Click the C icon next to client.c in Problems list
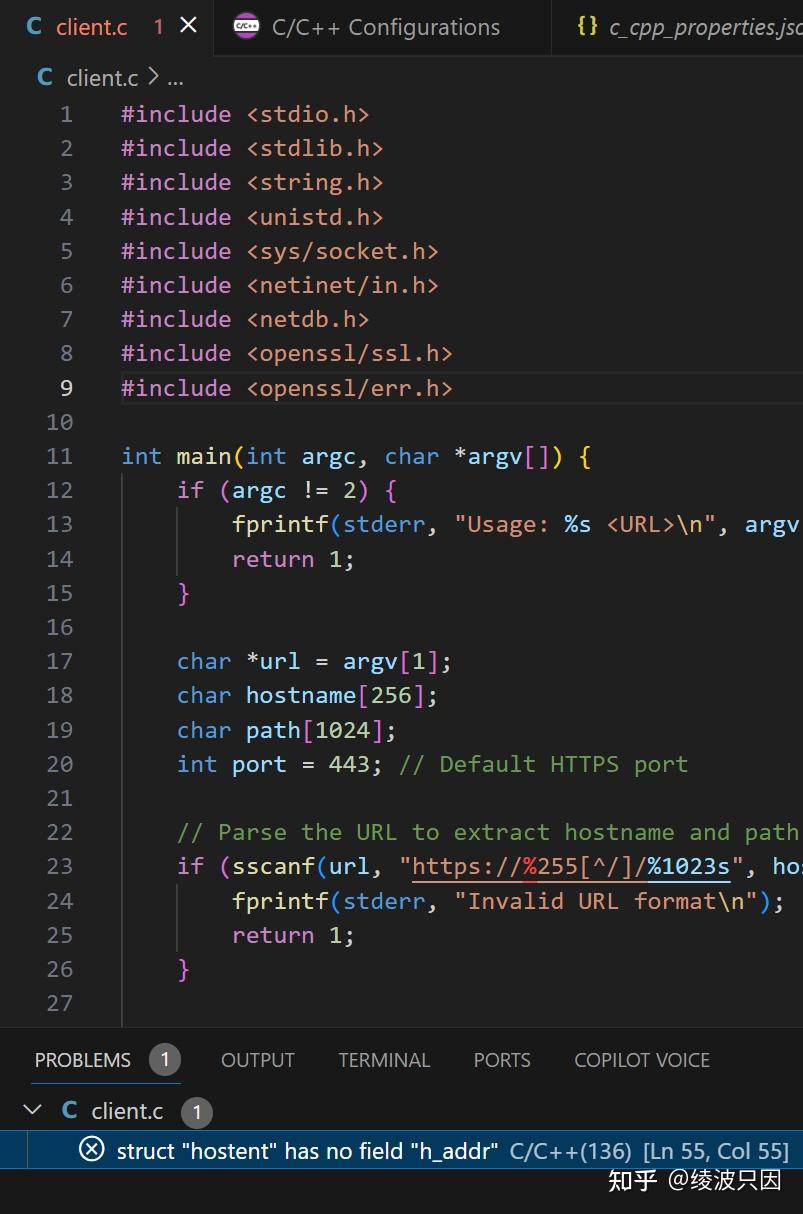The width and height of the screenshot is (803, 1214). 69,1110
